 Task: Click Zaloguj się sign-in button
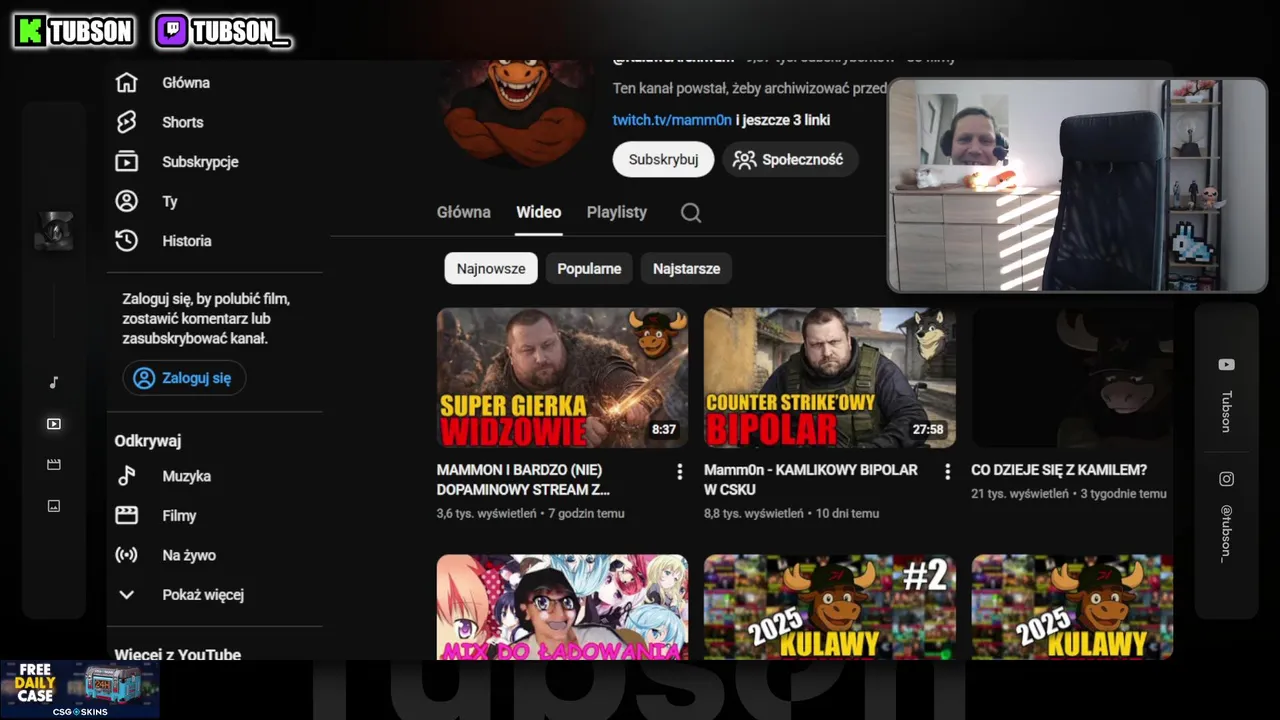click(184, 378)
